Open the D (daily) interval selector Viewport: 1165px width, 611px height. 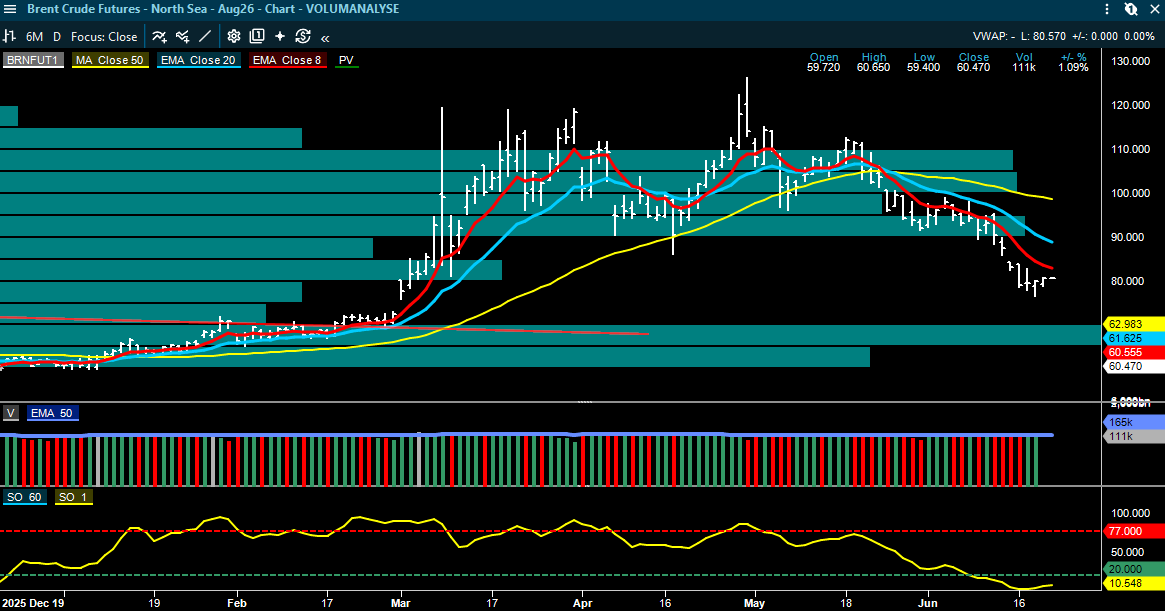[x=57, y=36]
